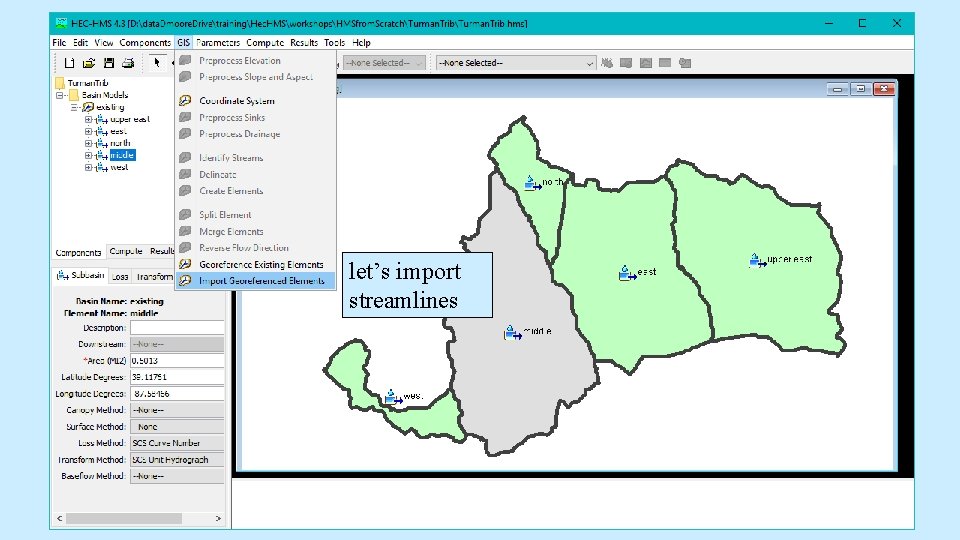
Task: Click the Coordinate System menu icon
Action: (x=185, y=100)
